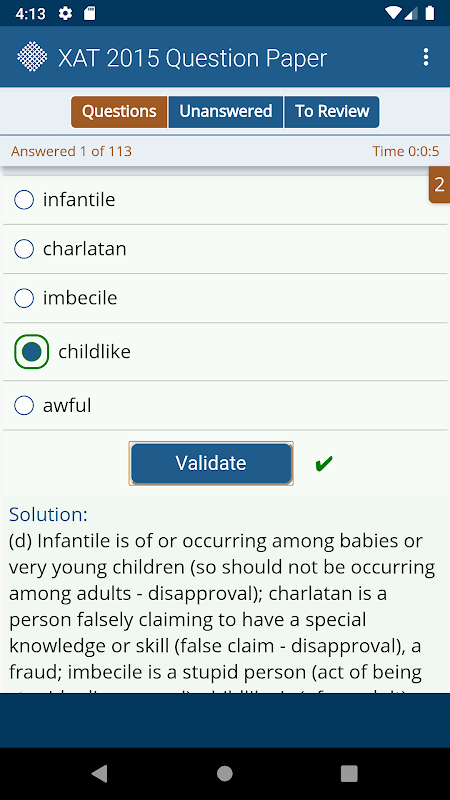The image size is (450, 800).
Task: Tap the orange question number 2 badge
Action: coord(439,184)
